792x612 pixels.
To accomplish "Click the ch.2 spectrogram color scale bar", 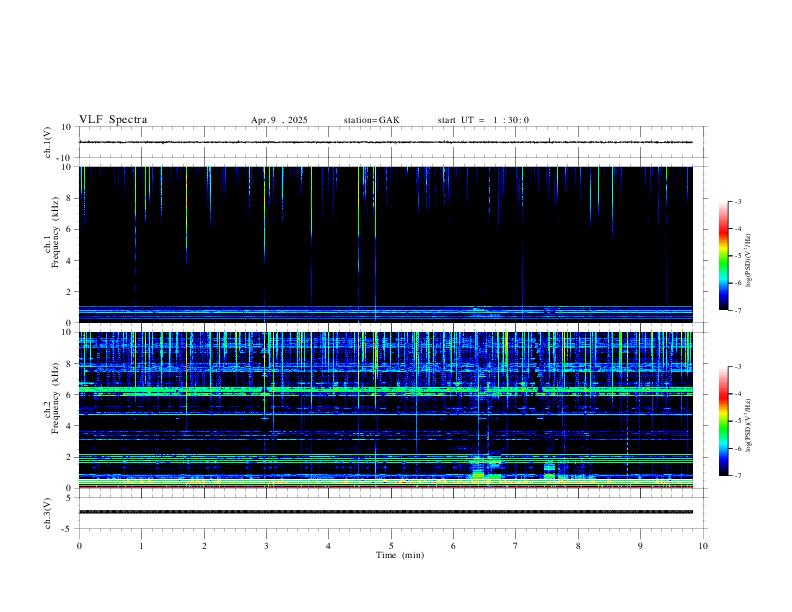I will [x=723, y=421].
